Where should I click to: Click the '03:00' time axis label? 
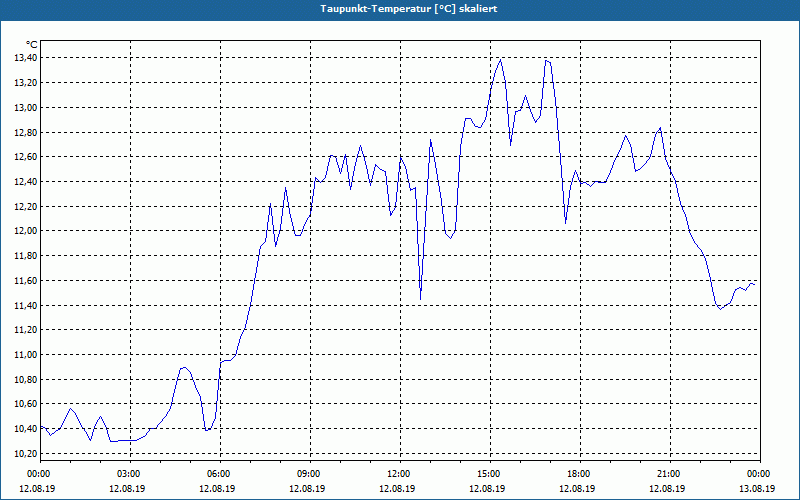pyautogui.click(x=130, y=474)
